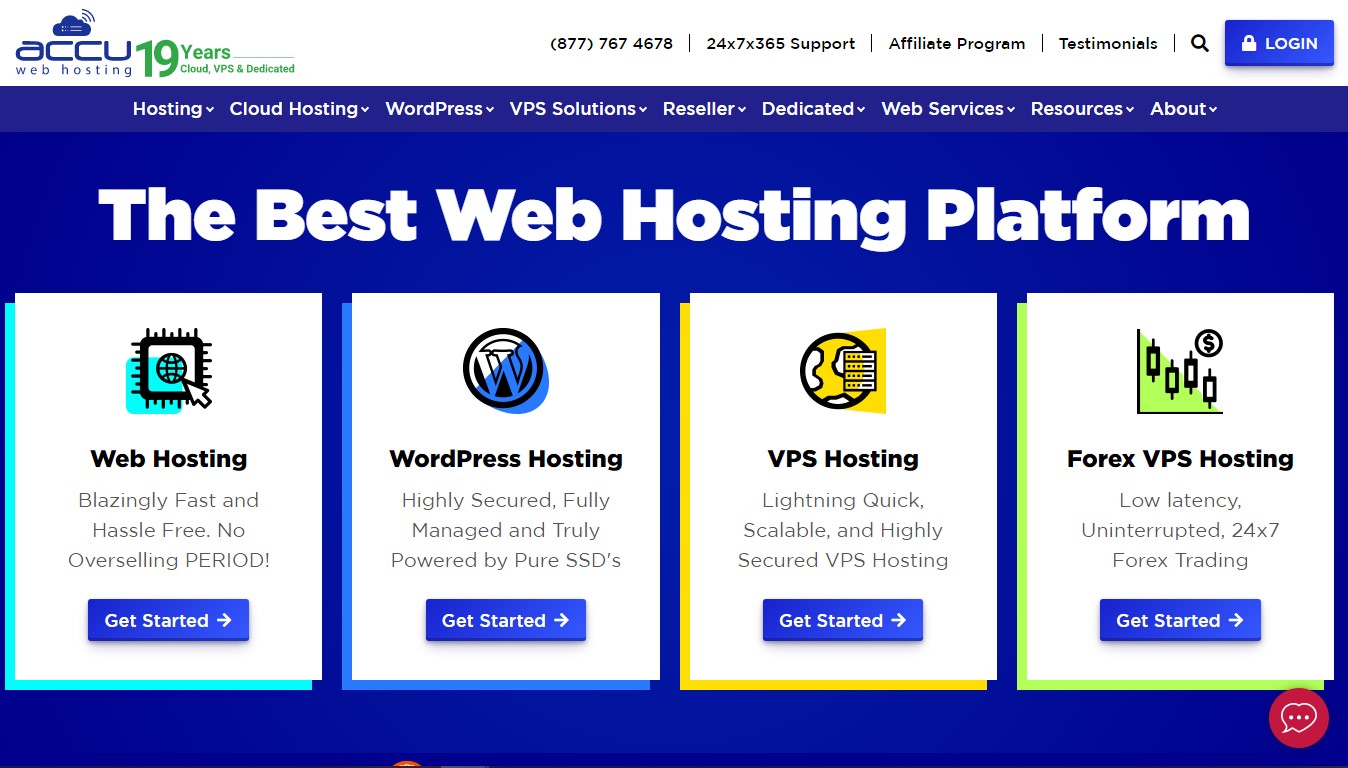Open 24x7x365 Support link
This screenshot has height=768, width=1348.
click(x=781, y=44)
